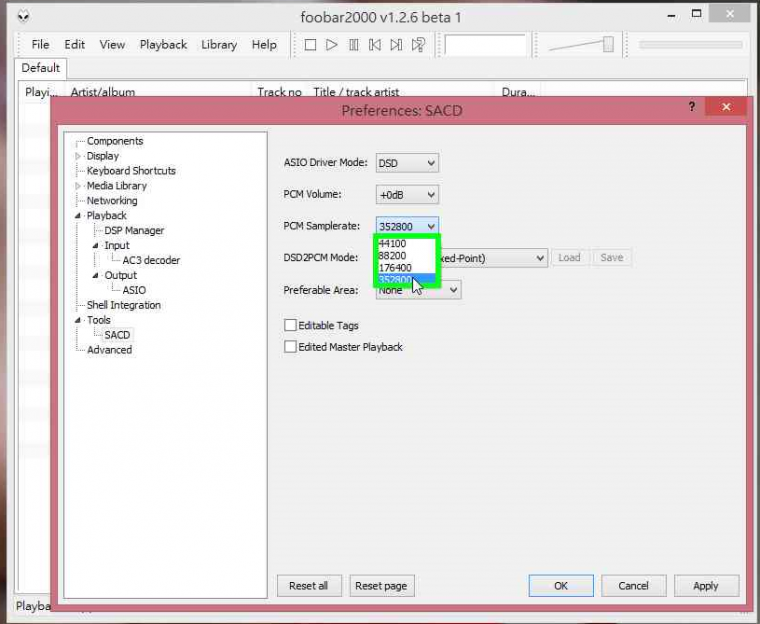
Task: Open the Library menu
Action: coord(219,45)
